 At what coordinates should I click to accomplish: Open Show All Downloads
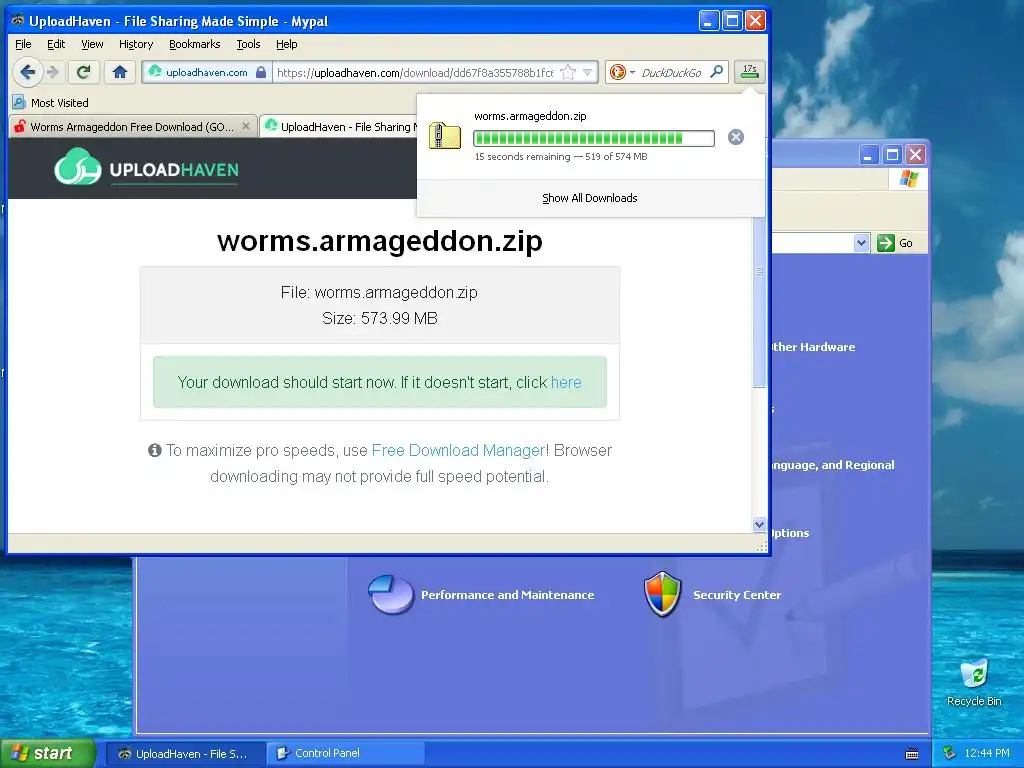point(590,198)
